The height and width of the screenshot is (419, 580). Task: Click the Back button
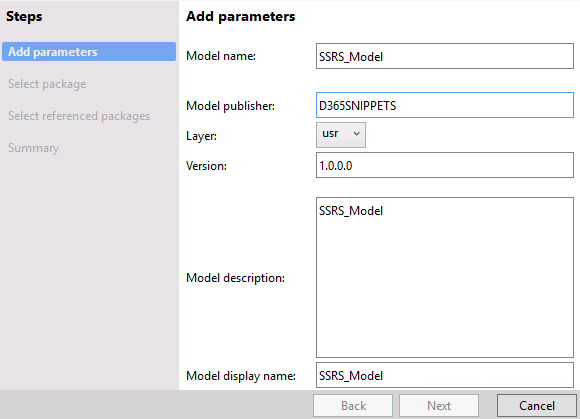pos(353,406)
